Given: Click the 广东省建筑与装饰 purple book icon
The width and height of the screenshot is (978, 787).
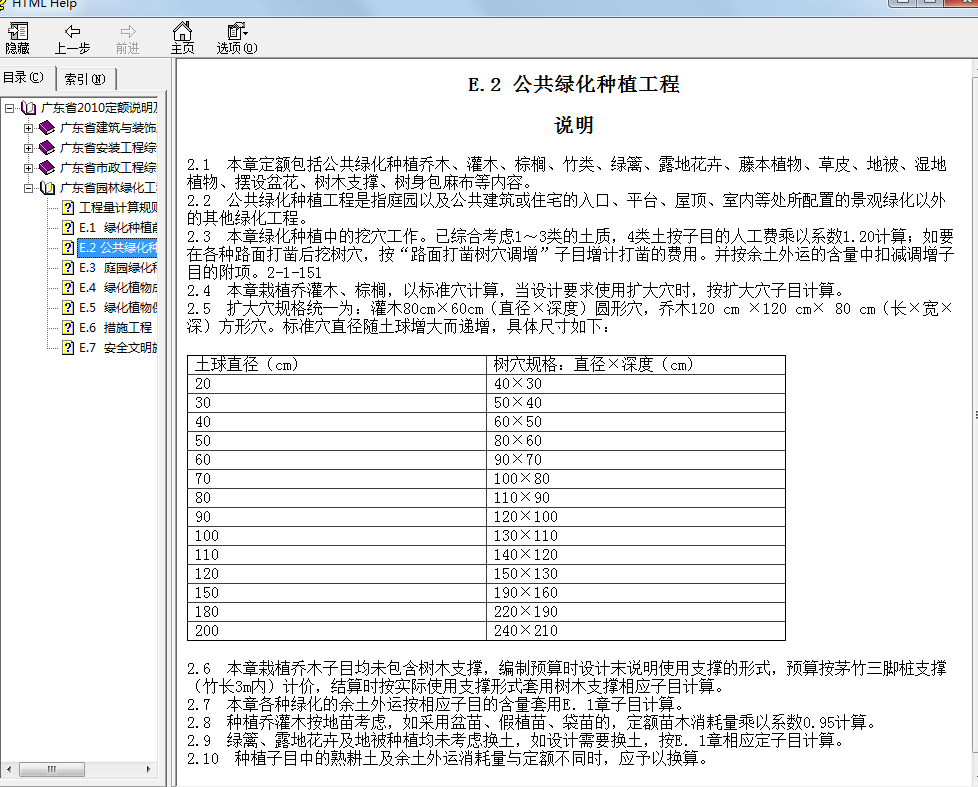Looking at the screenshot, I should pyautogui.click(x=47, y=128).
